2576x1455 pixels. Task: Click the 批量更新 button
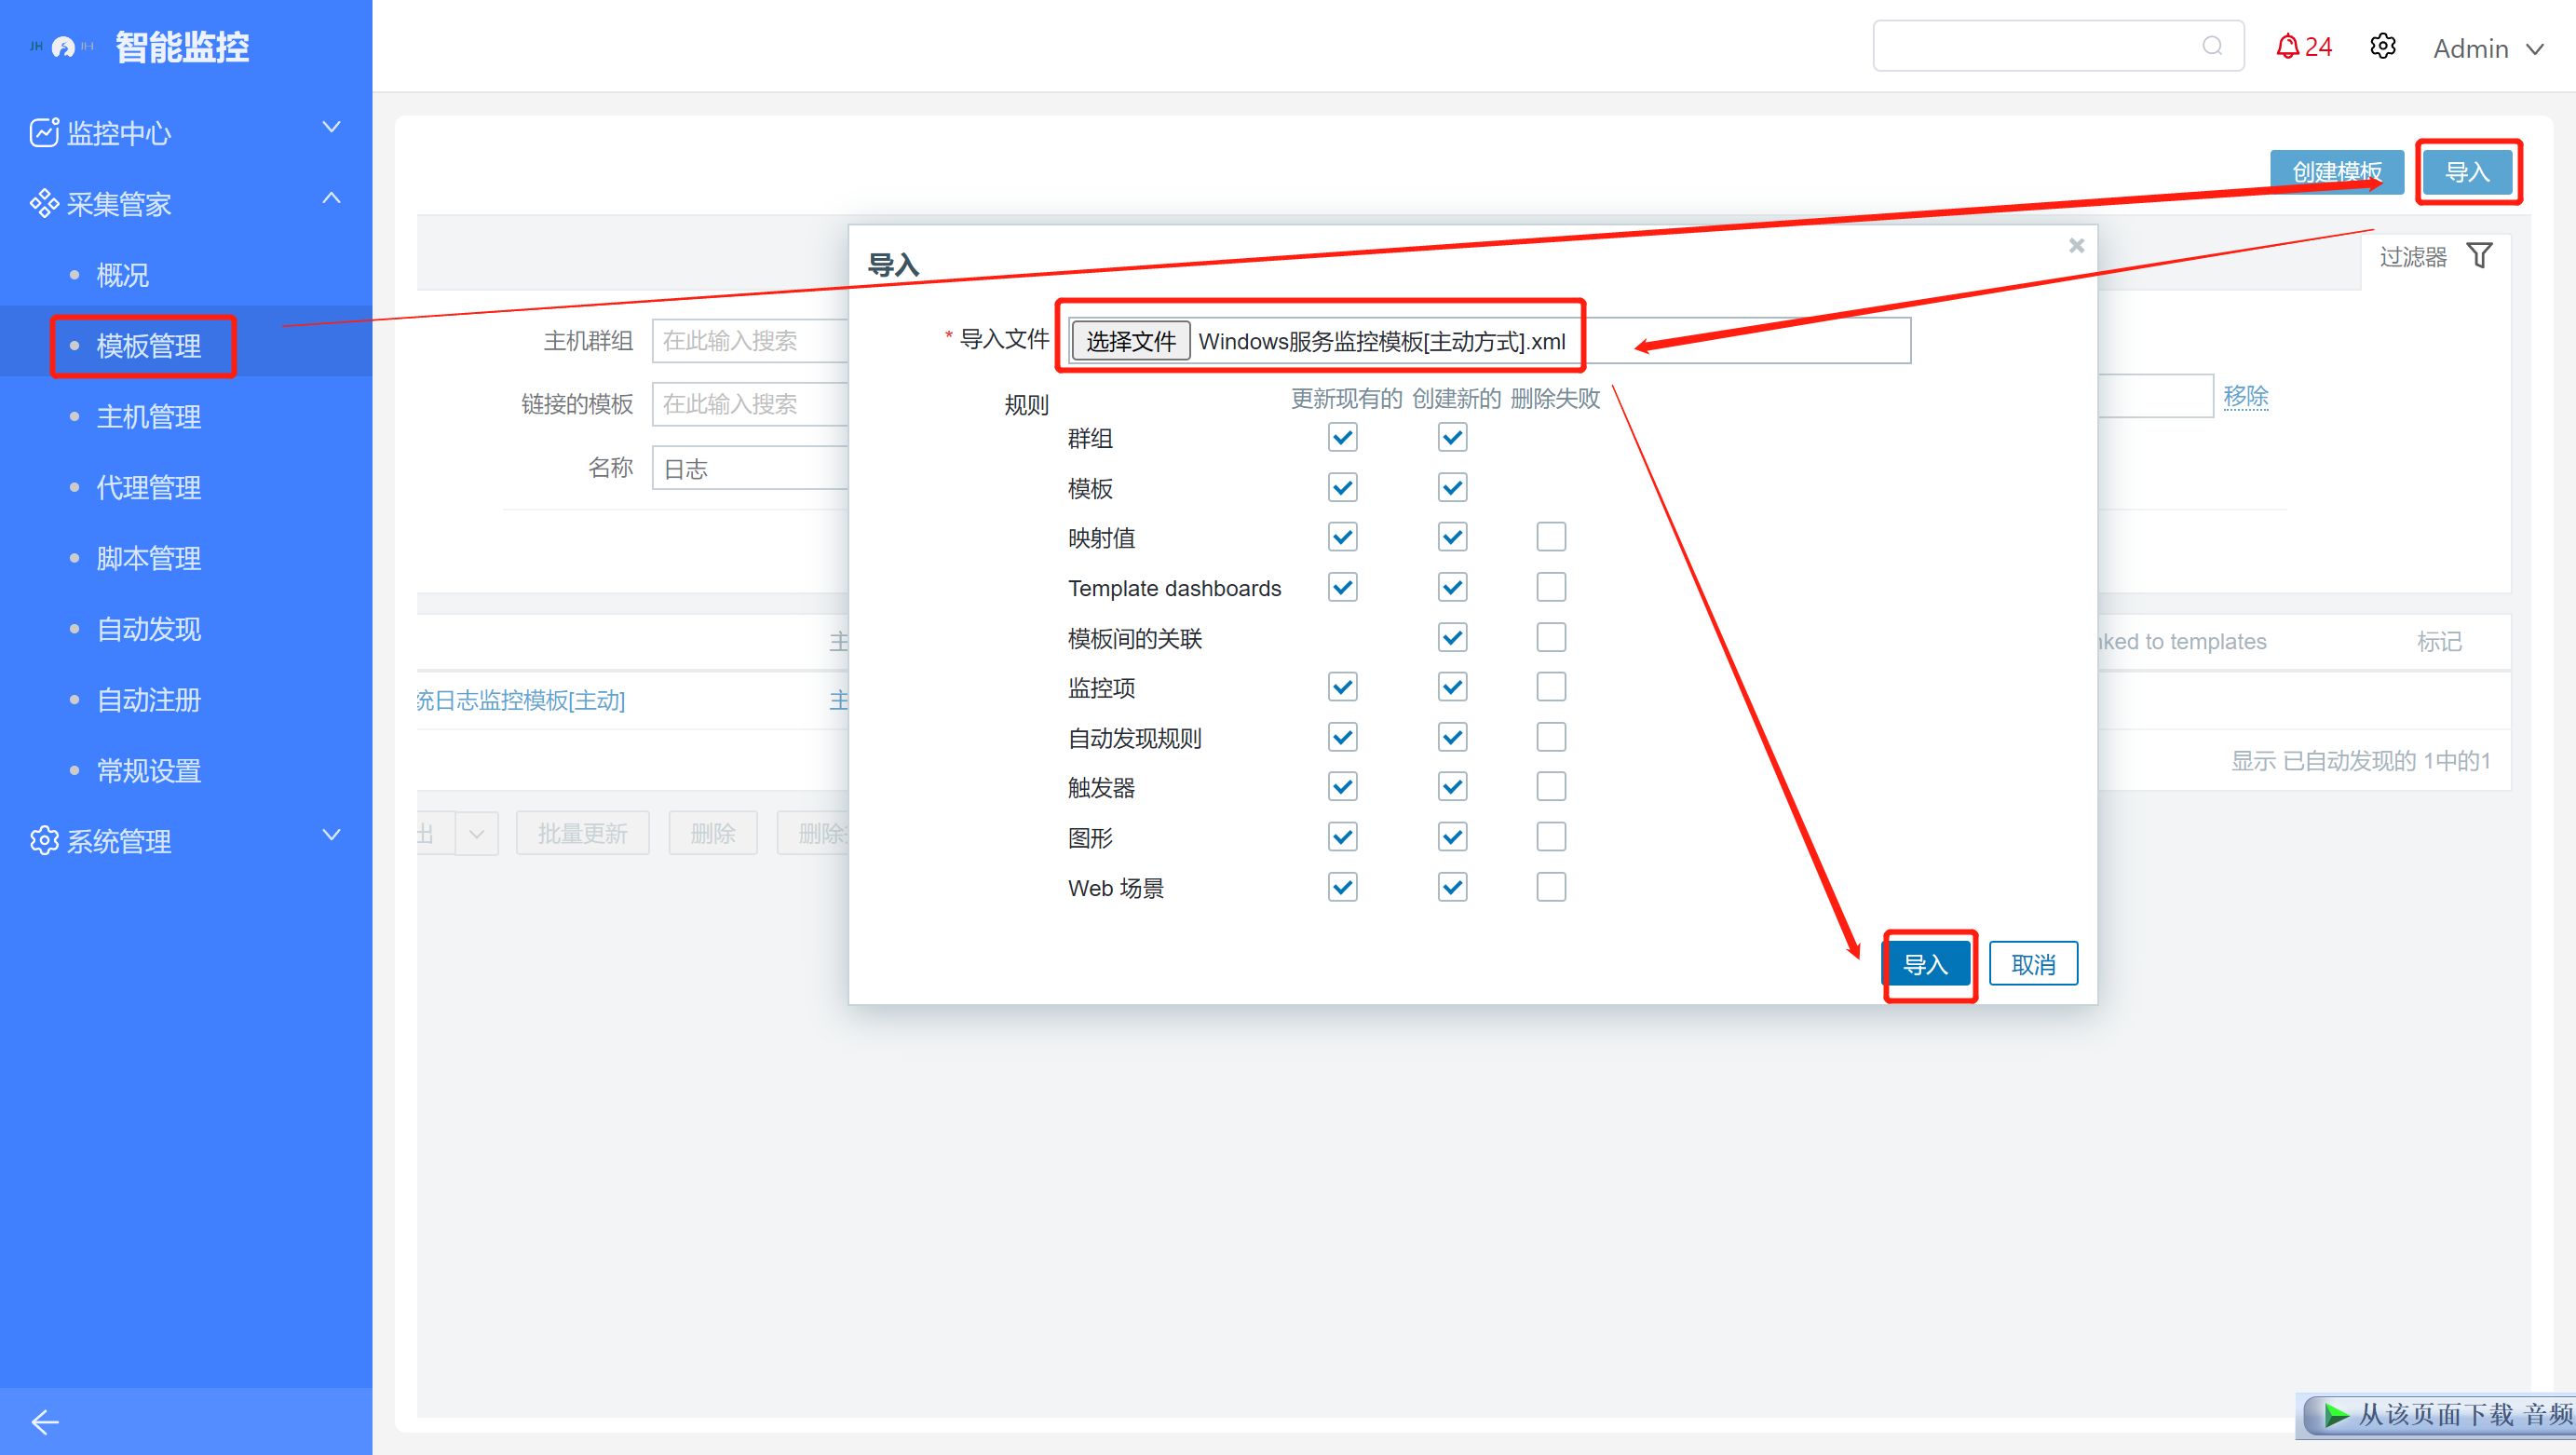pyautogui.click(x=582, y=833)
